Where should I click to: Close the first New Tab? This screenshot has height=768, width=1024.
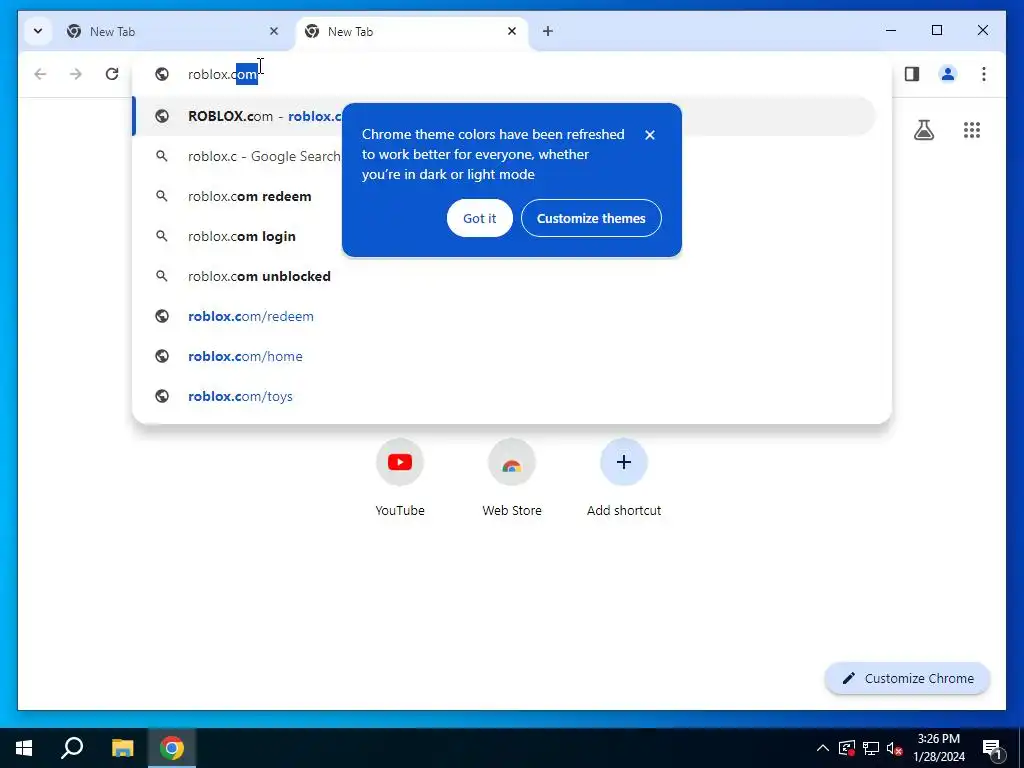pyautogui.click(x=274, y=31)
